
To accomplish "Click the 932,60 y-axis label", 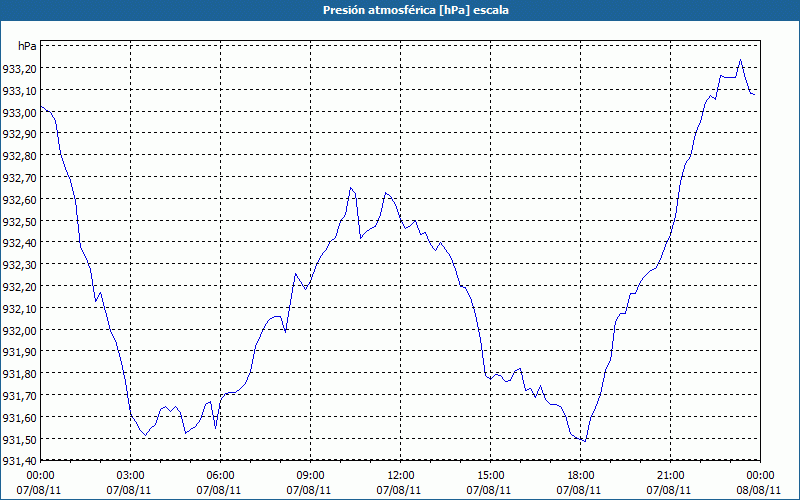I will [19, 199].
